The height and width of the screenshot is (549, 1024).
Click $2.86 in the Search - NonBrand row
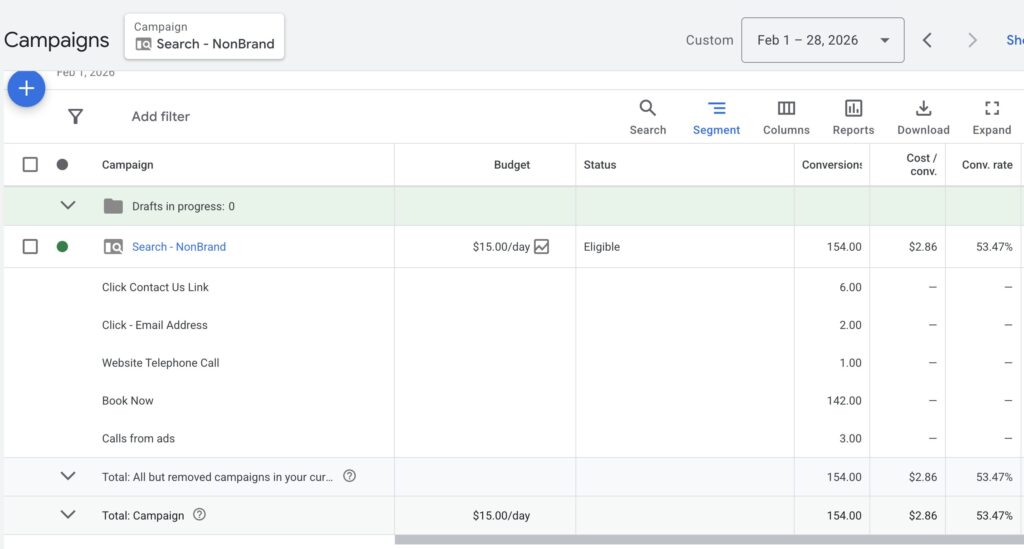pos(923,247)
